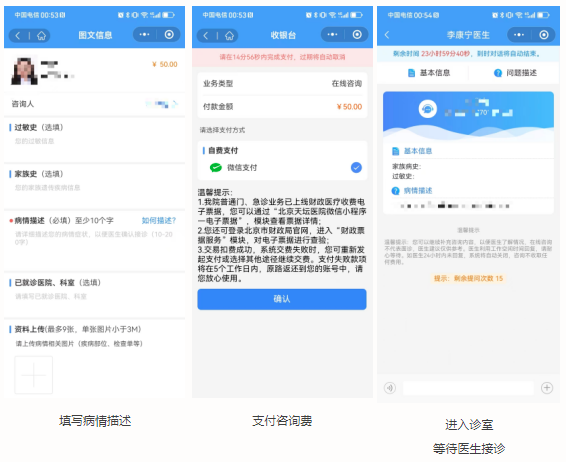The image size is (566, 462).
Task: Tap home icon on 收银台 screen
Action: pyautogui.click(x=229, y=35)
